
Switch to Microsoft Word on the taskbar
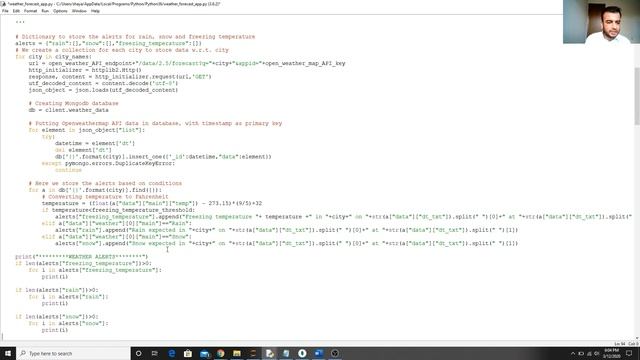pyautogui.click(x=318, y=353)
